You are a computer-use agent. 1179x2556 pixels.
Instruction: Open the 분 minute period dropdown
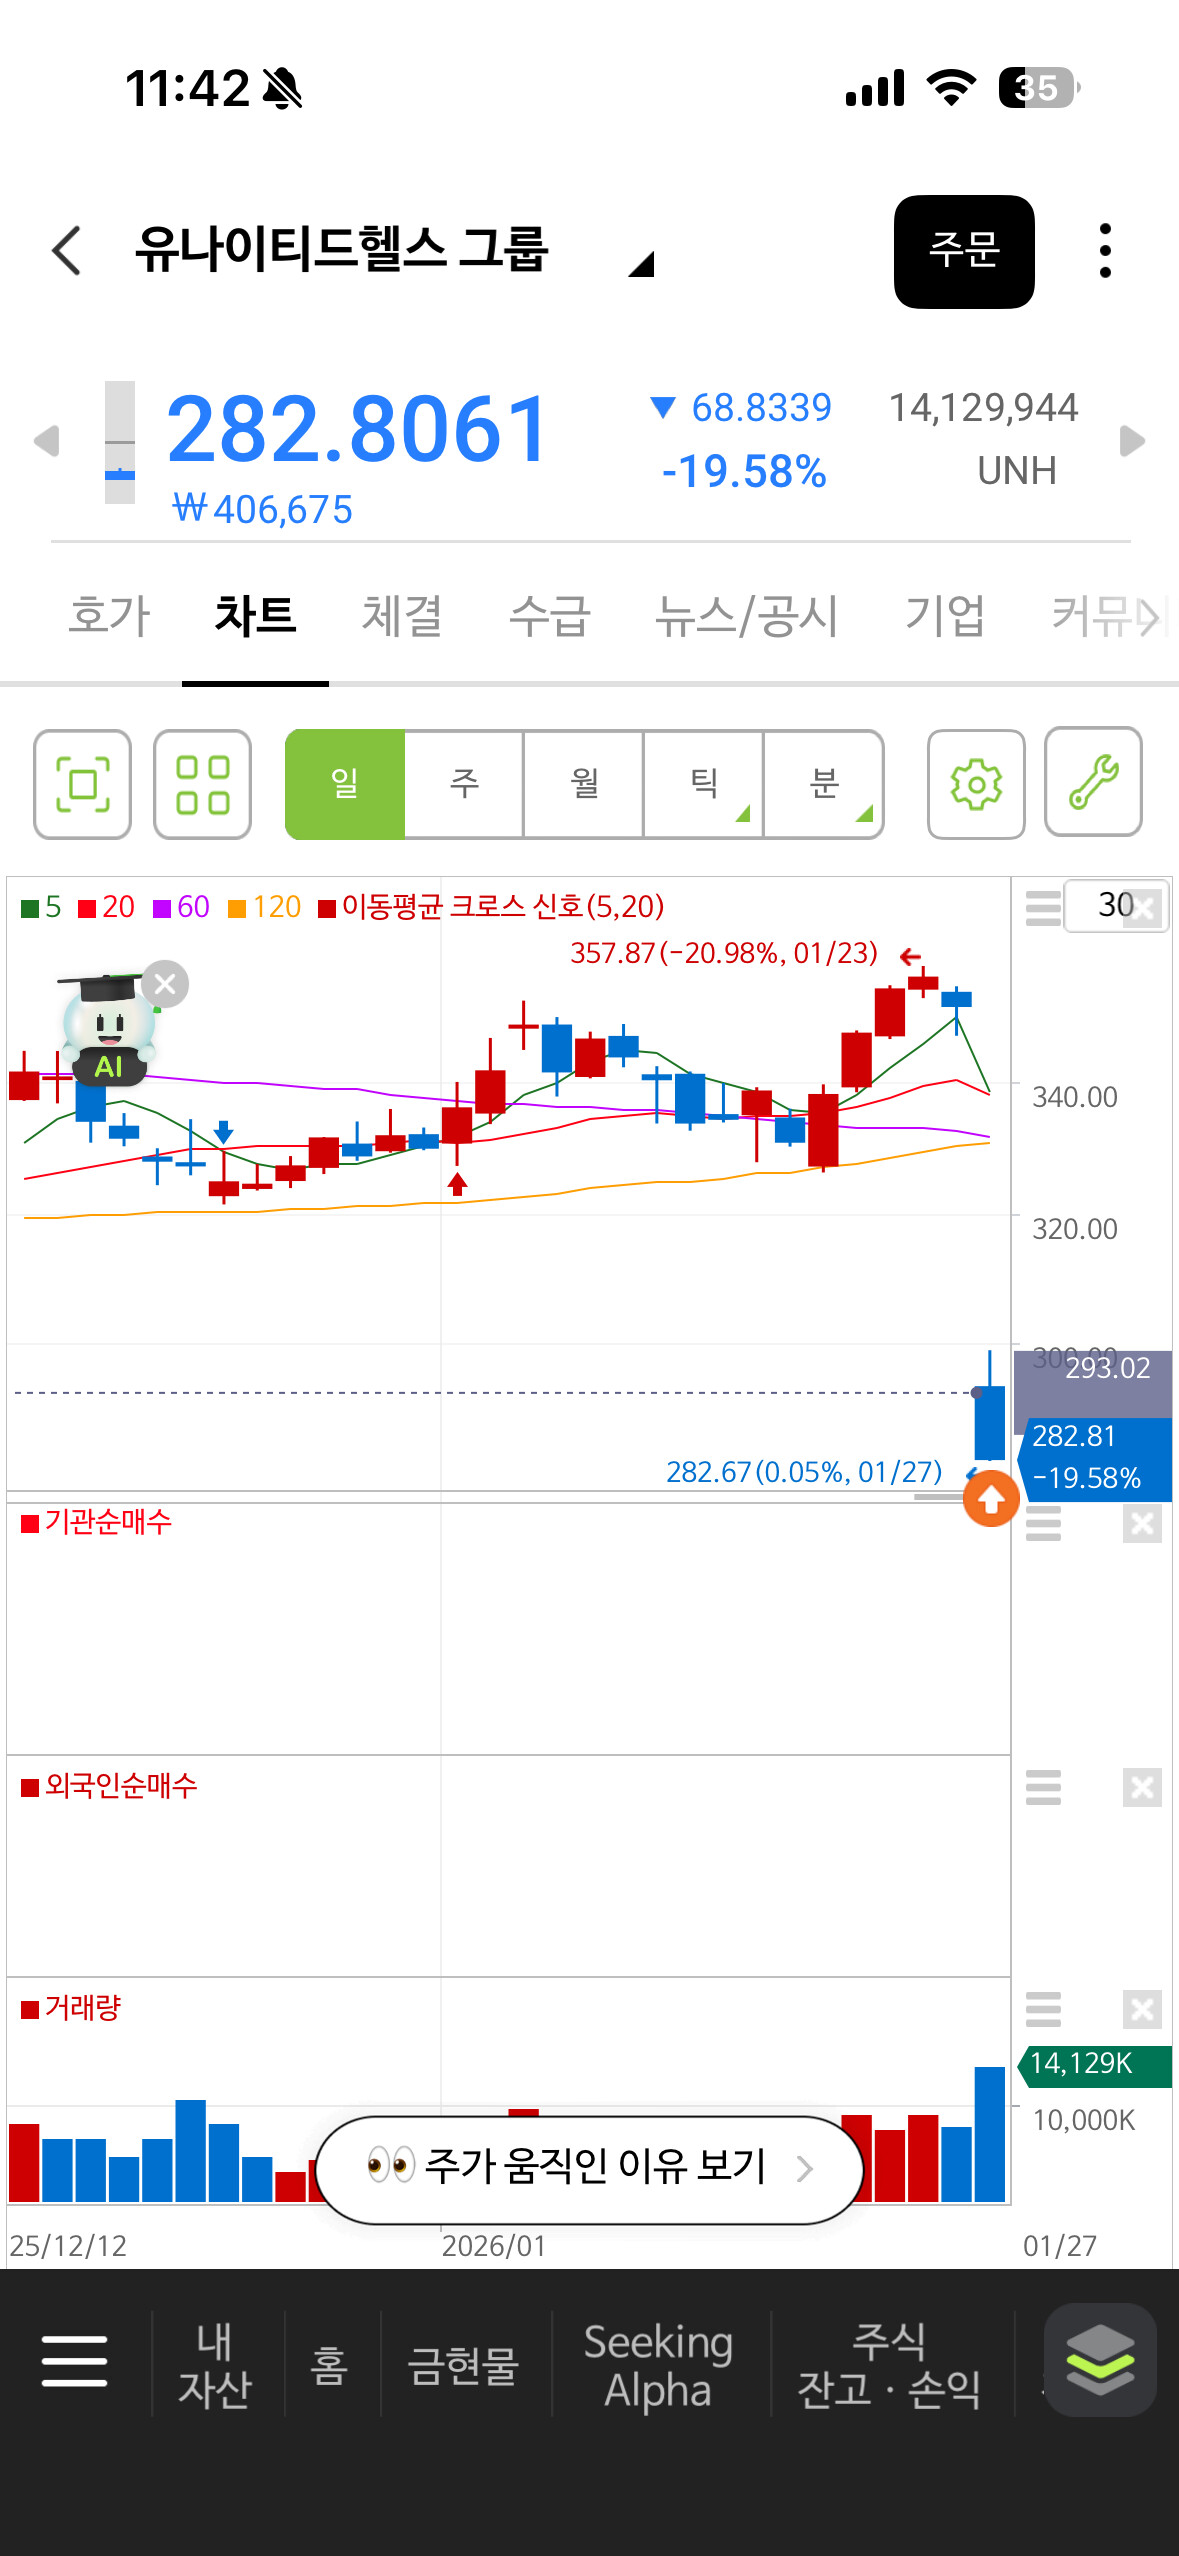pos(824,784)
